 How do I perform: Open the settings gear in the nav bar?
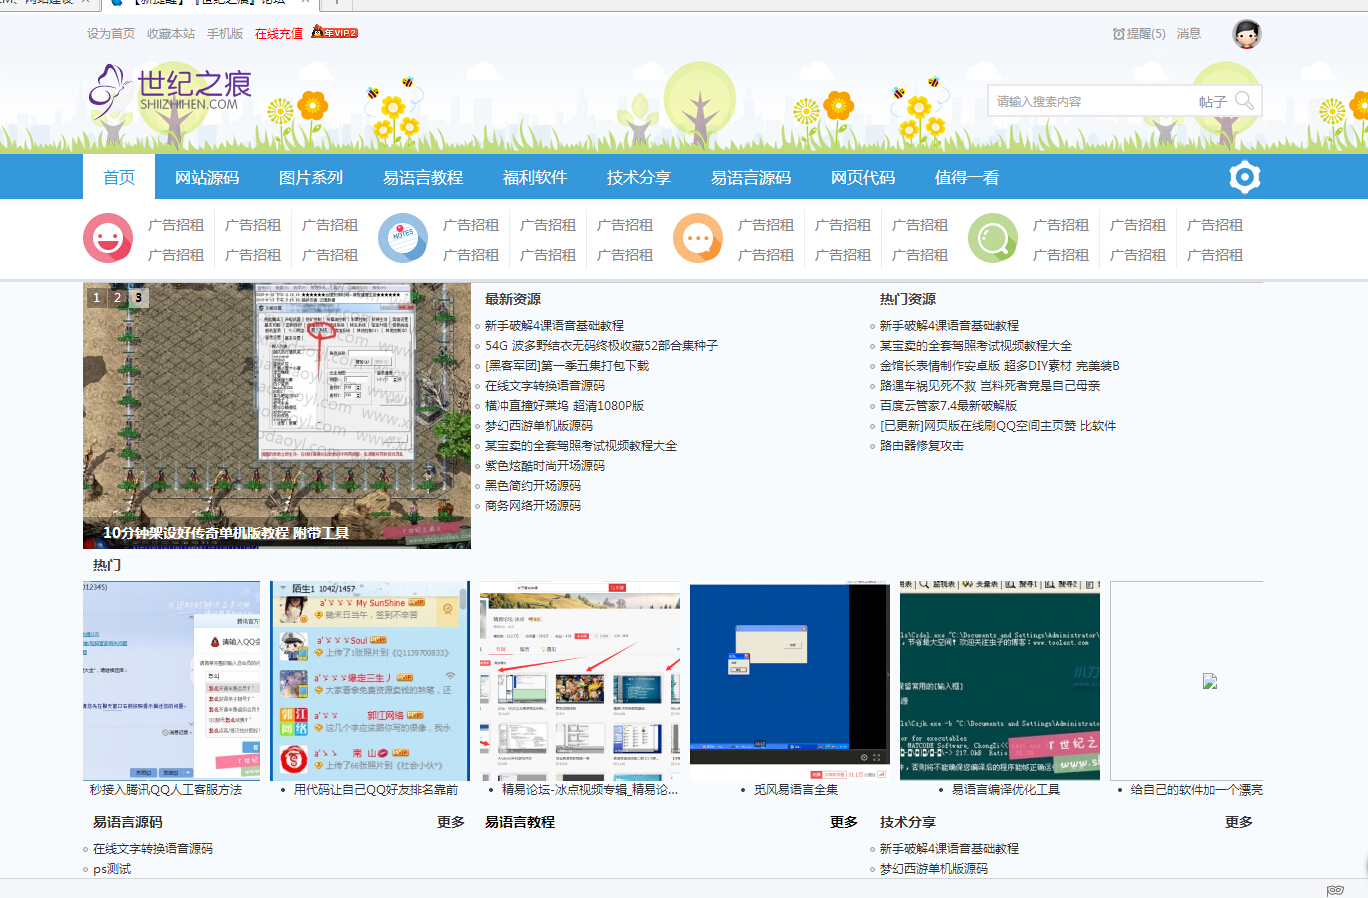click(1244, 177)
